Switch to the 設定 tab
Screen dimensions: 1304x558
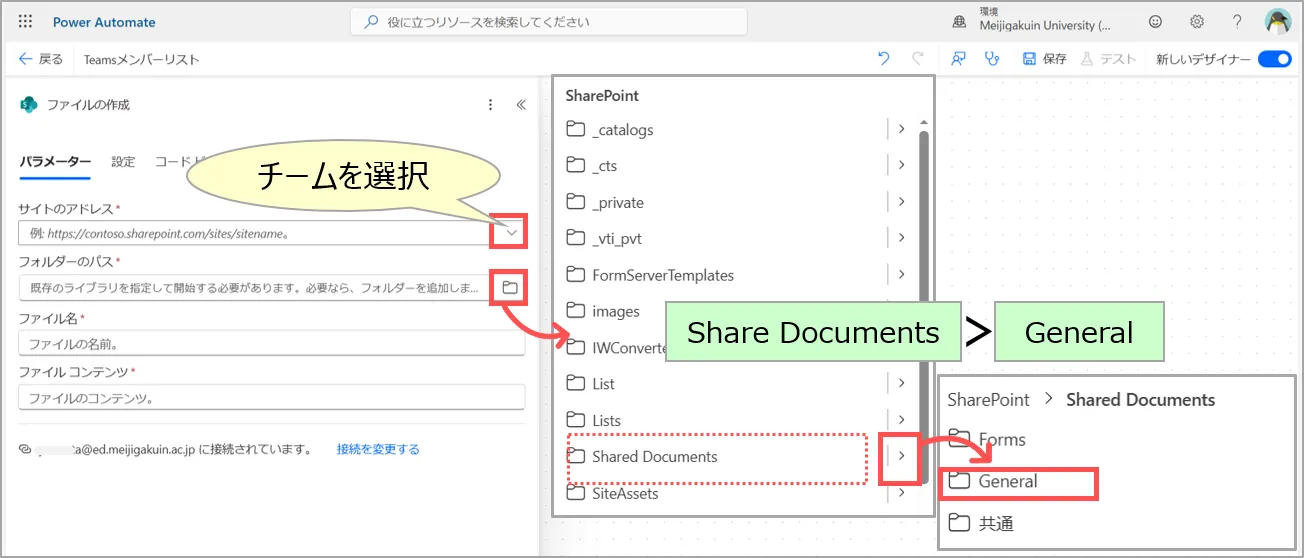123,162
